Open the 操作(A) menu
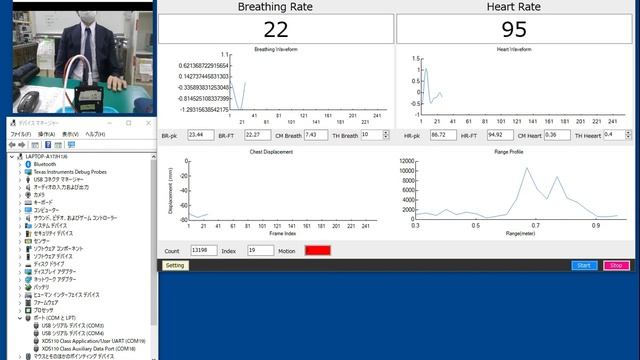This screenshot has height=360, width=640. coord(47,134)
